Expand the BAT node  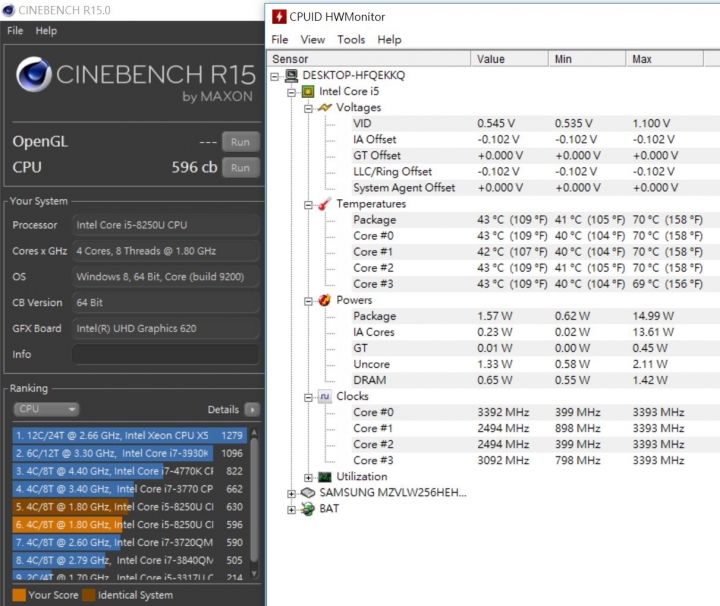[x=291, y=510]
